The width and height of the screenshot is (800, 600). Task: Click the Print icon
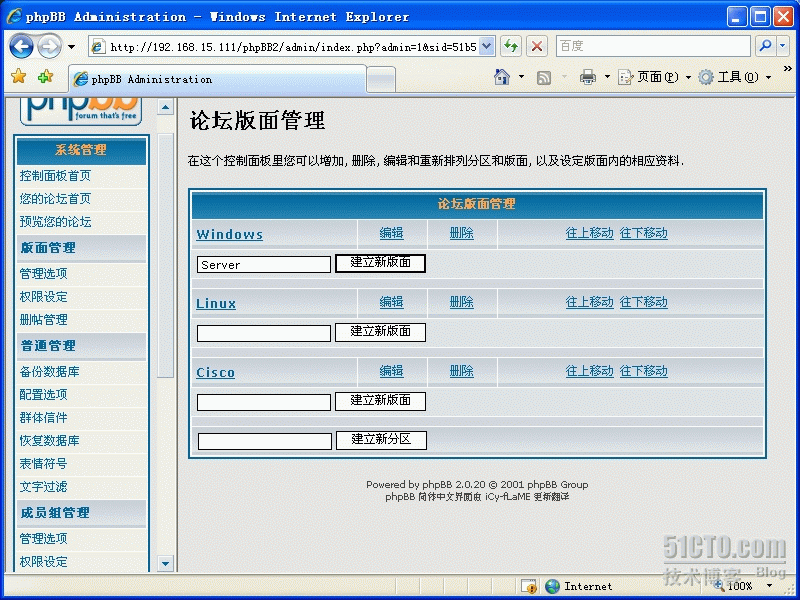588,77
